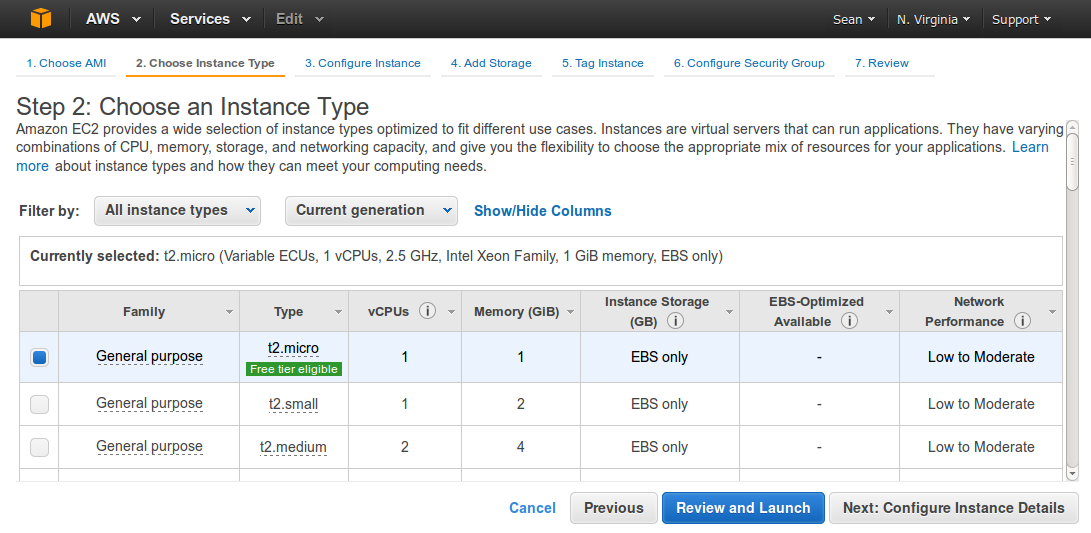Image resolution: width=1091 pixels, height=533 pixels.
Task: Go to the 4. Add Storage step tab
Action: (491, 63)
